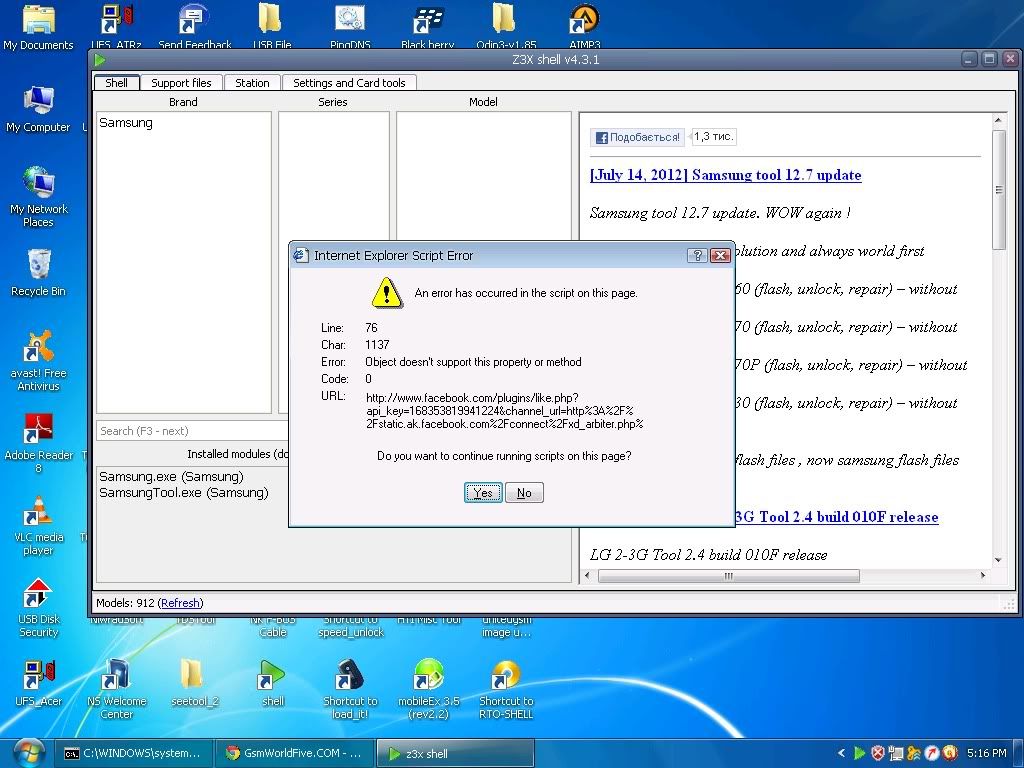Open the Black berry desktop shortcut

(428, 26)
